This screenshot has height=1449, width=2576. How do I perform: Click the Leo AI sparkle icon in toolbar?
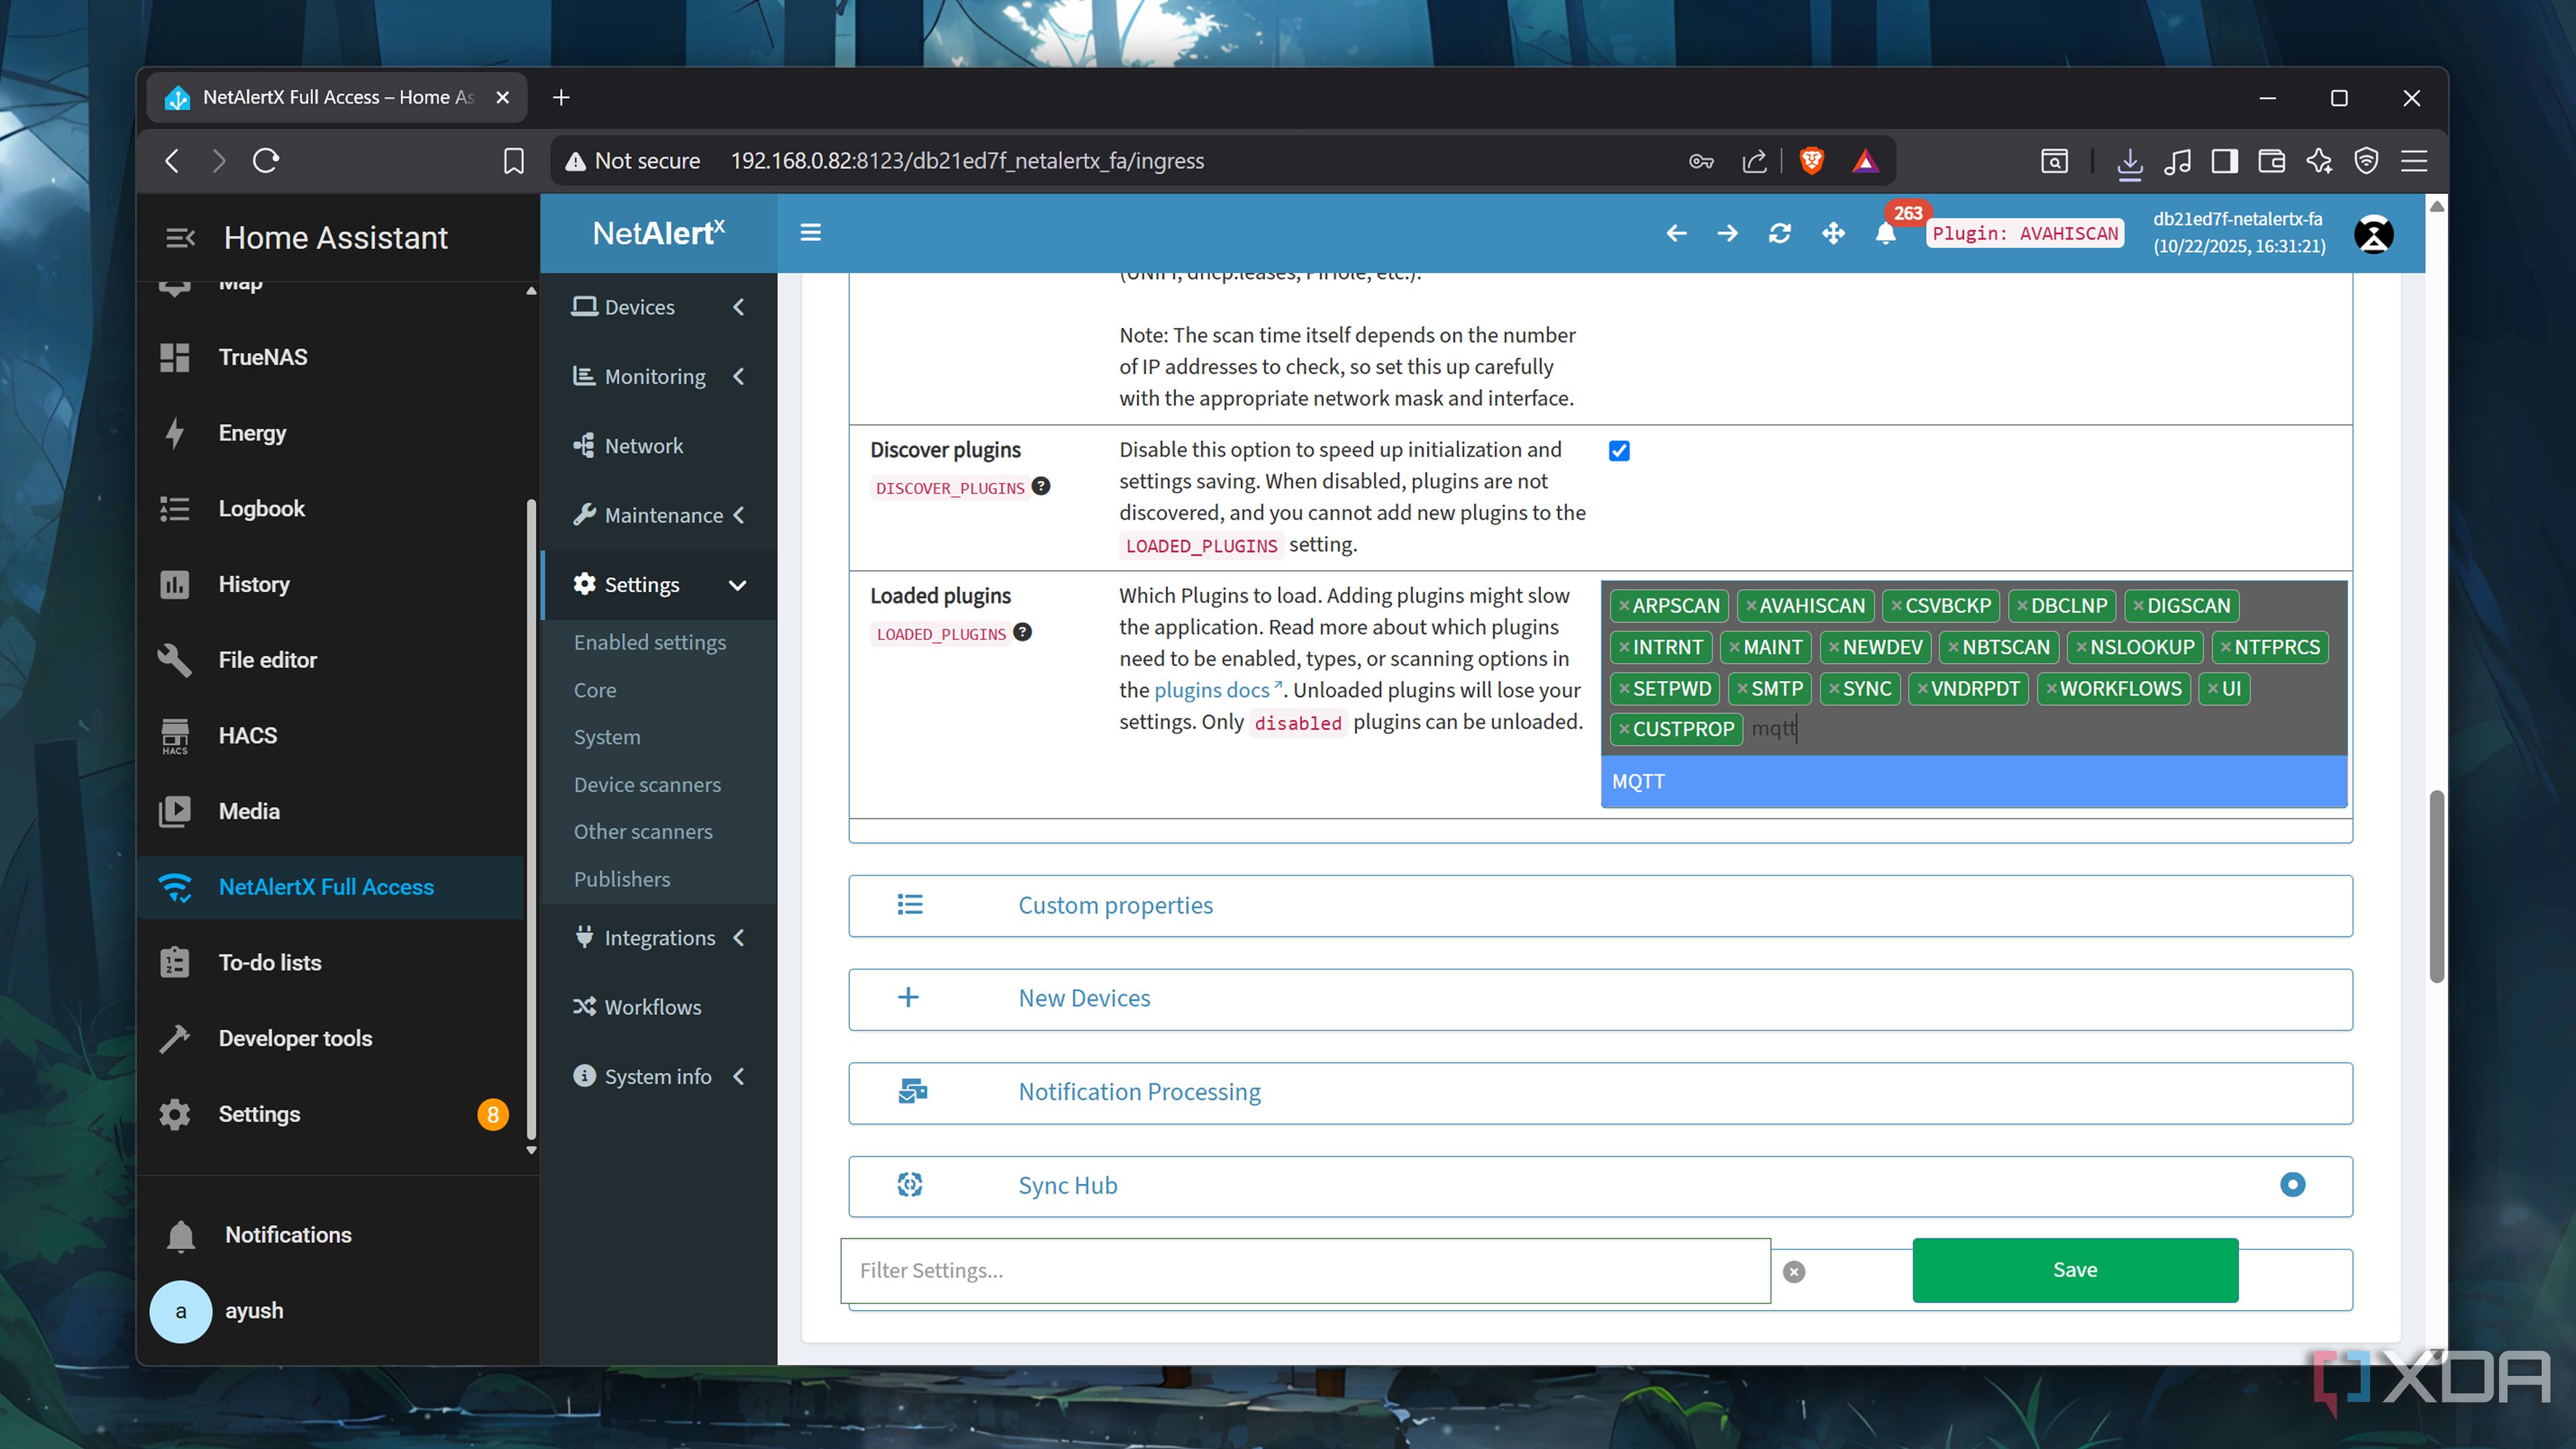[x=2319, y=161]
